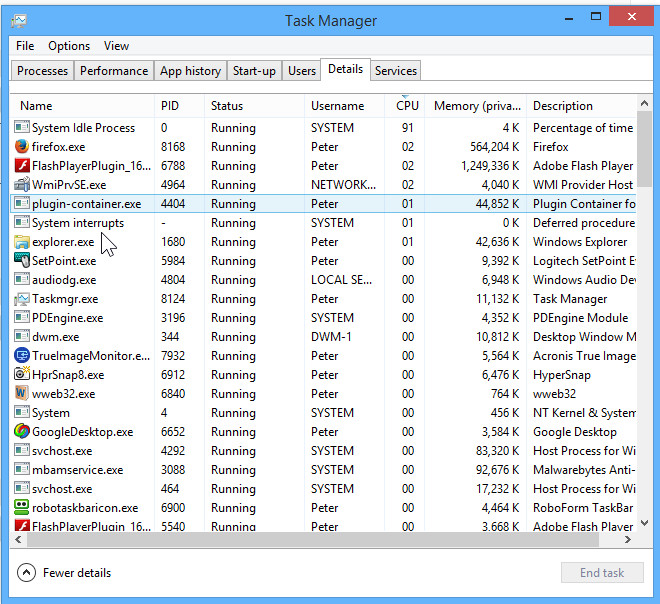
Task: Click the horizontal scrollbar right arrow
Action: pos(628,540)
